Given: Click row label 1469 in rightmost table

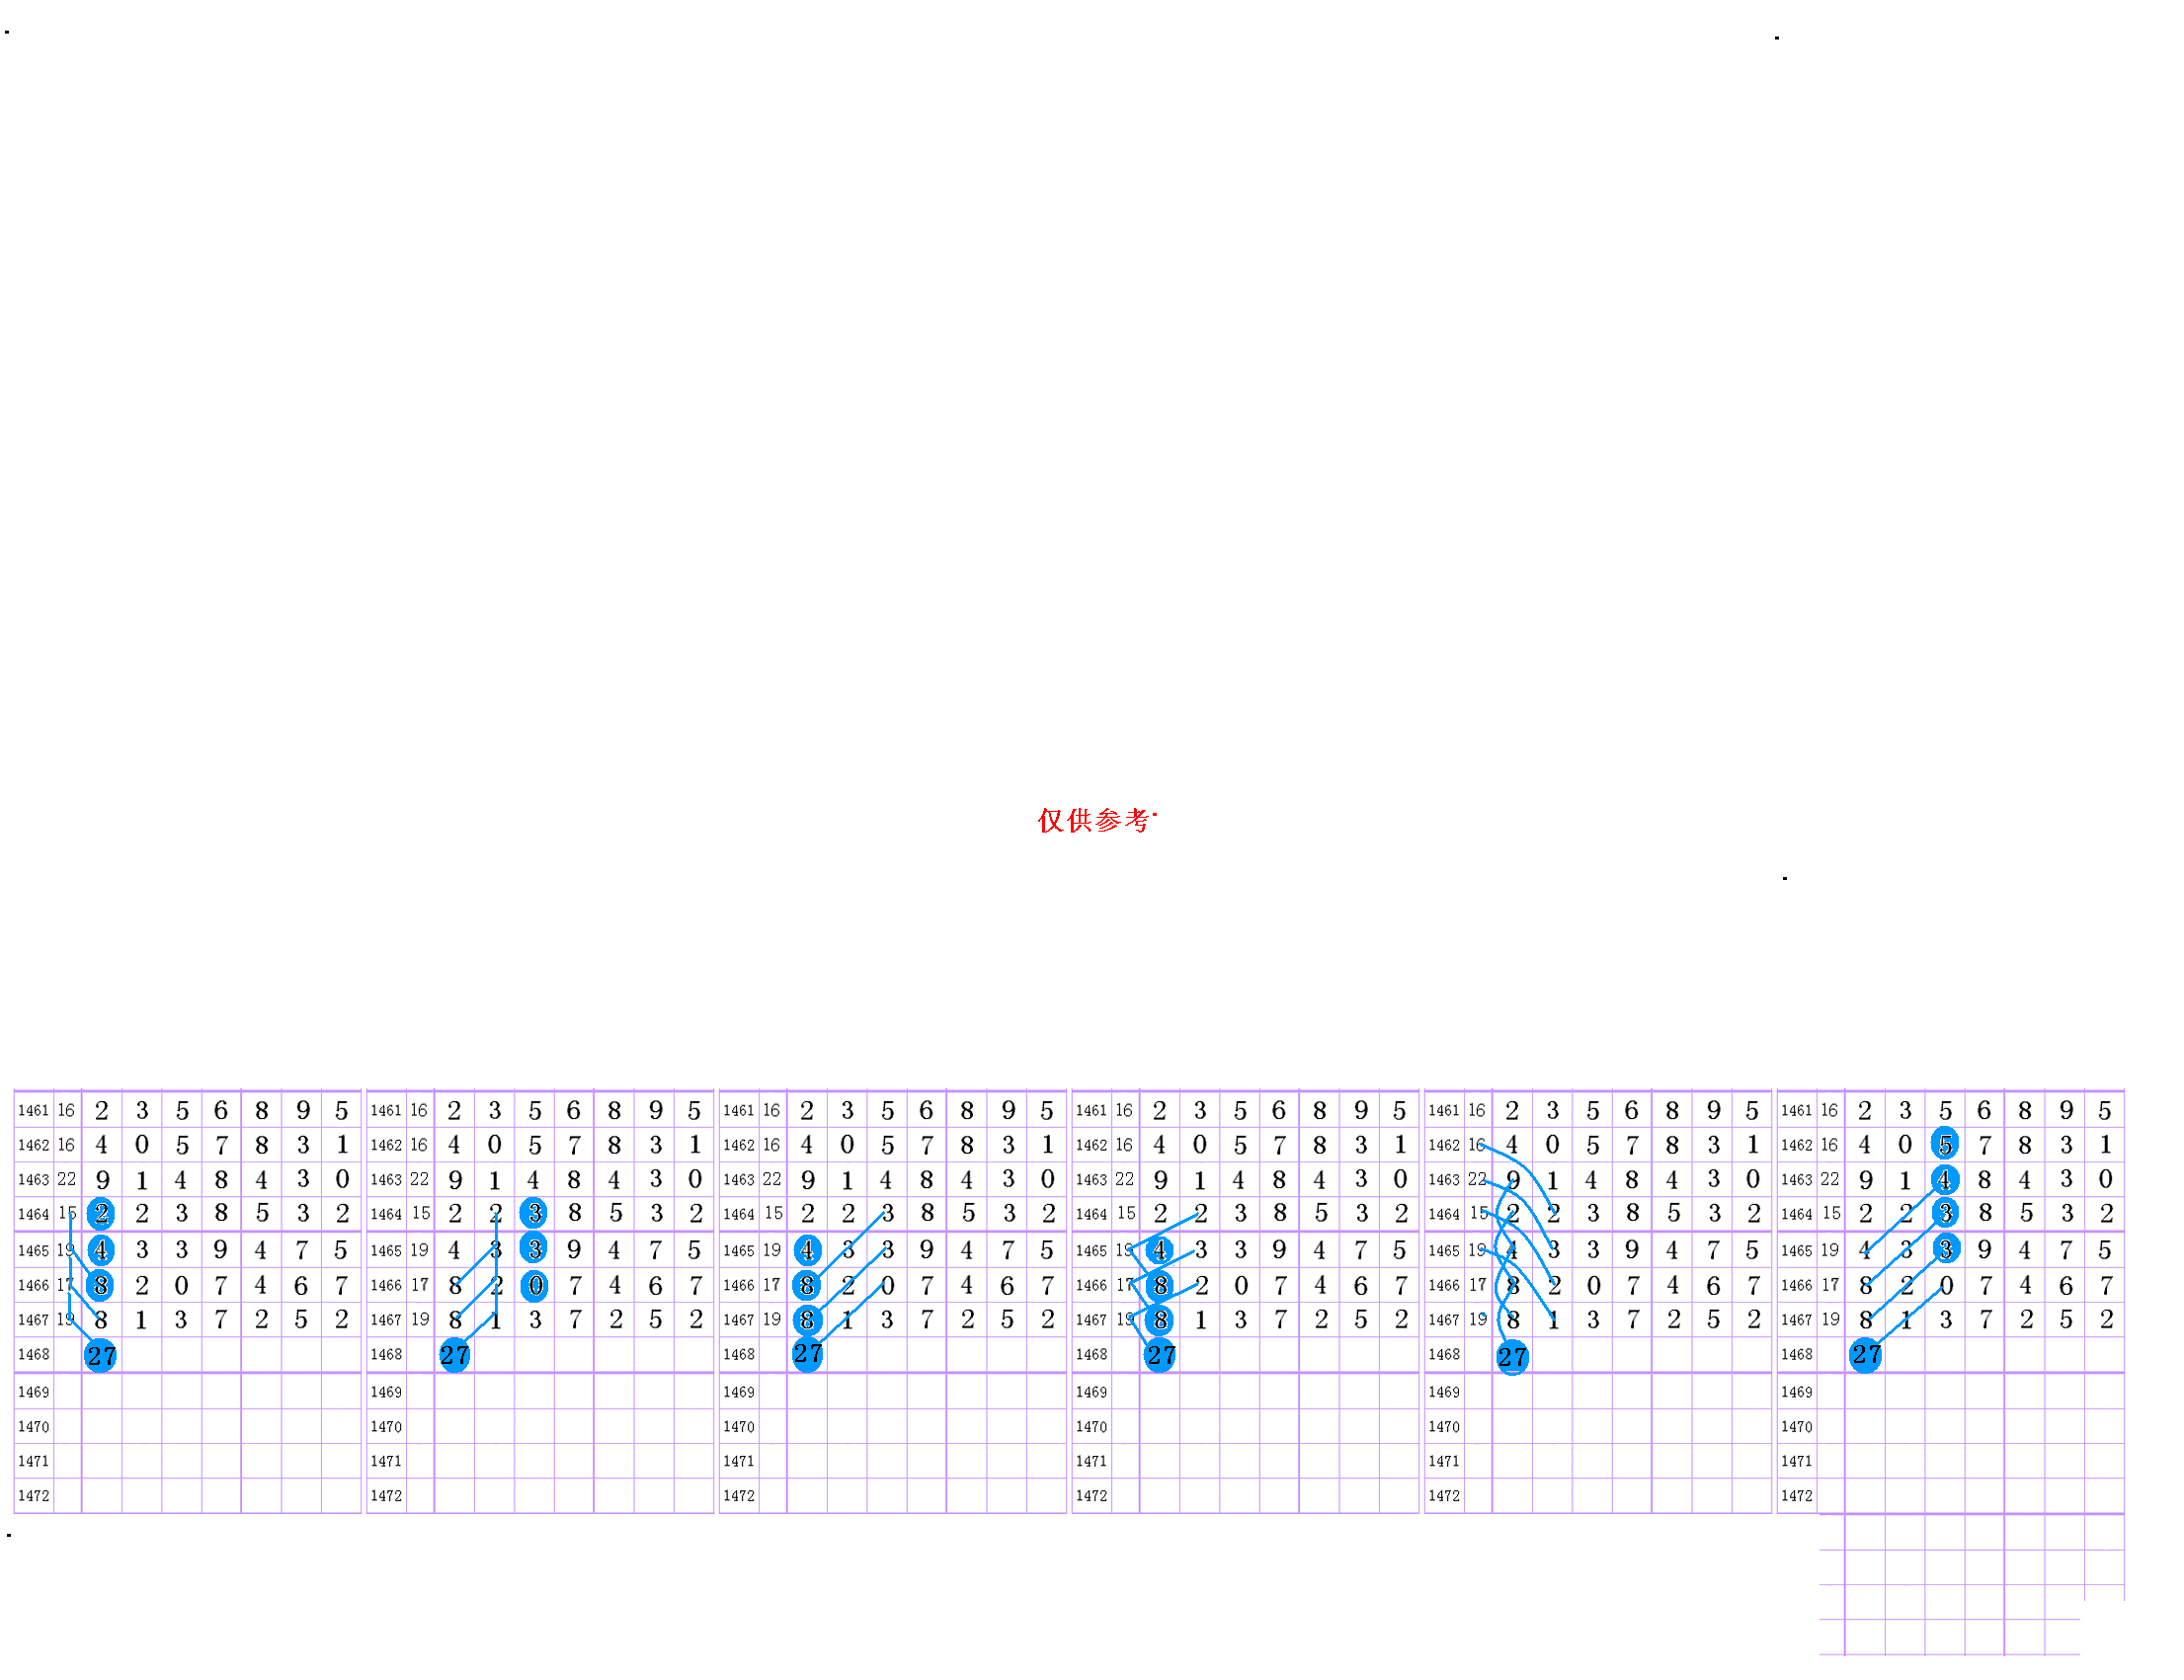Looking at the screenshot, I should [x=1797, y=1392].
